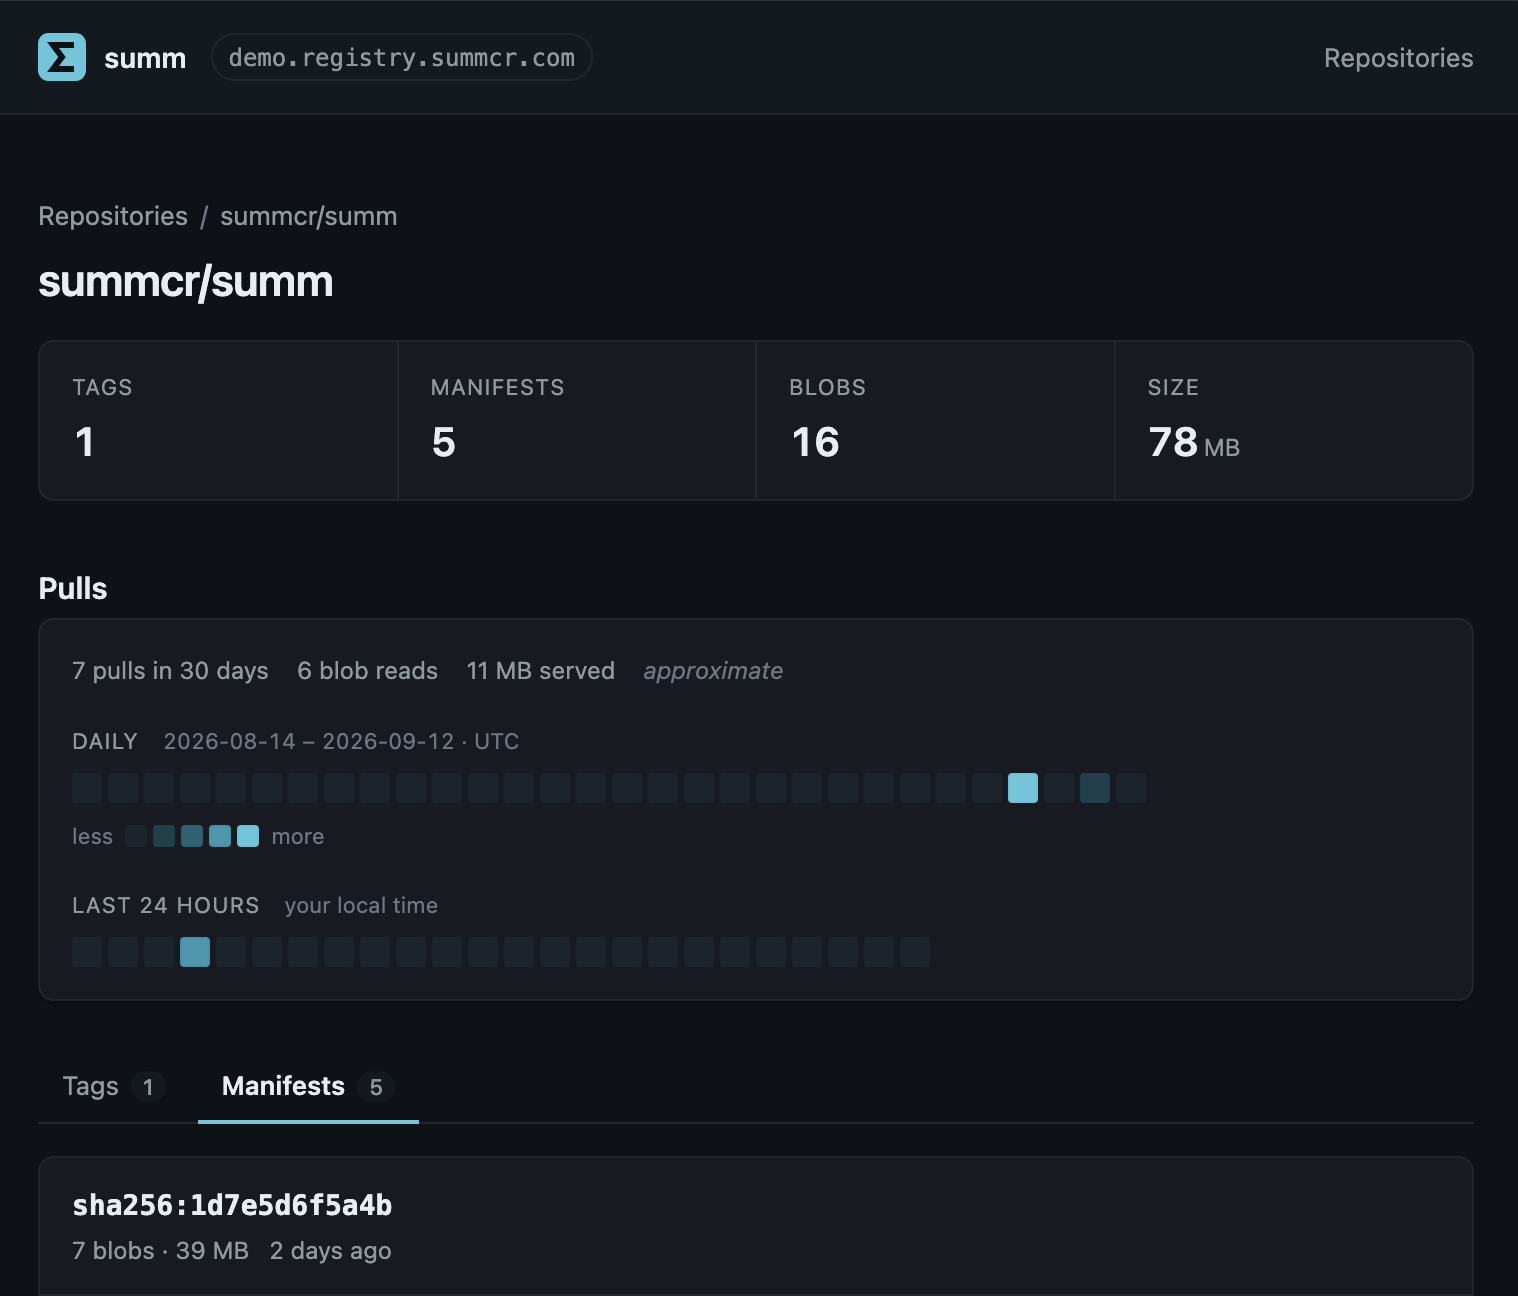The width and height of the screenshot is (1518, 1296).
Task: Switch to the Tags tab
Action: 114,1087
